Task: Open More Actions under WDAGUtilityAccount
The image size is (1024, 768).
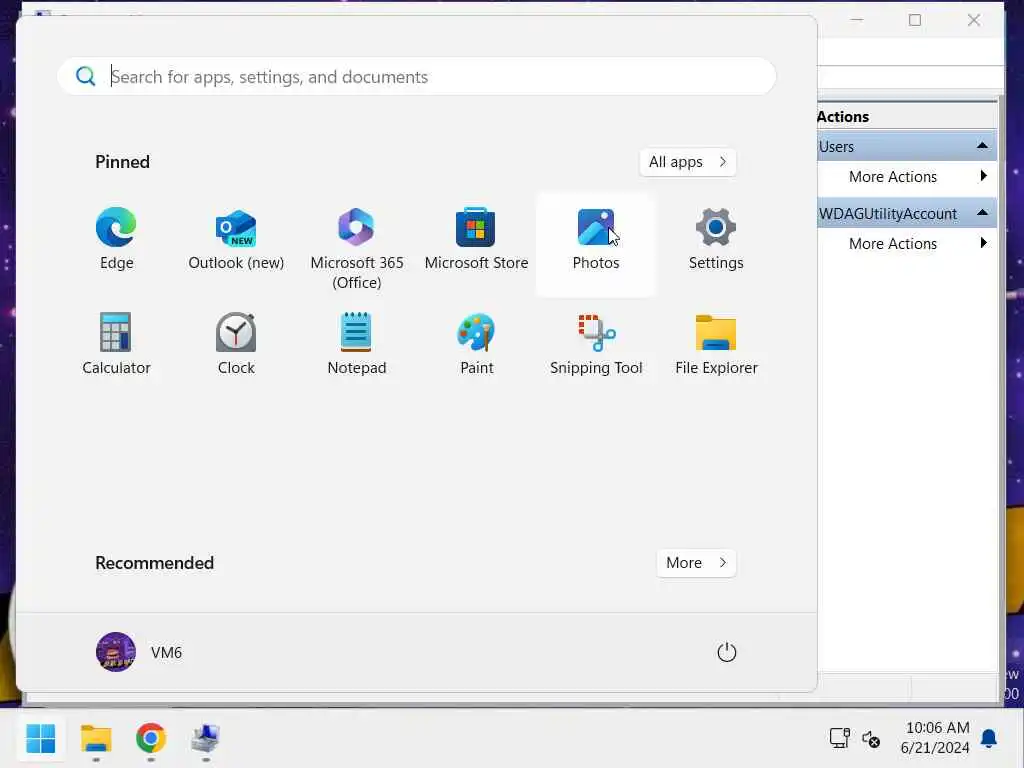Action: point(906,244)
